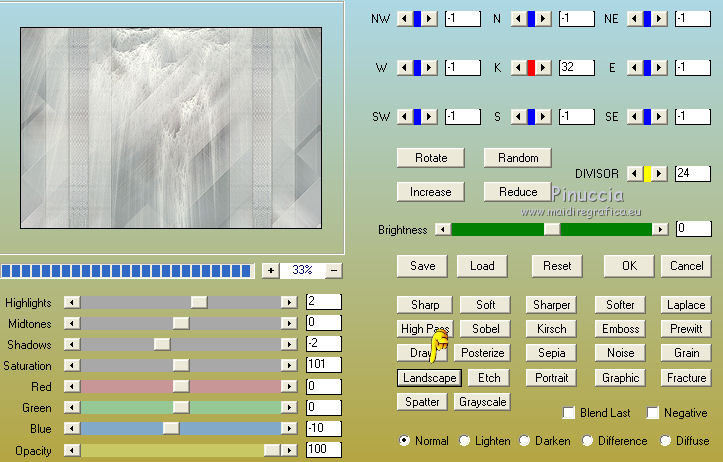723x462 pixels.
Task: Increase the SE kernel value arrow
Action: (x=659, y=117)
